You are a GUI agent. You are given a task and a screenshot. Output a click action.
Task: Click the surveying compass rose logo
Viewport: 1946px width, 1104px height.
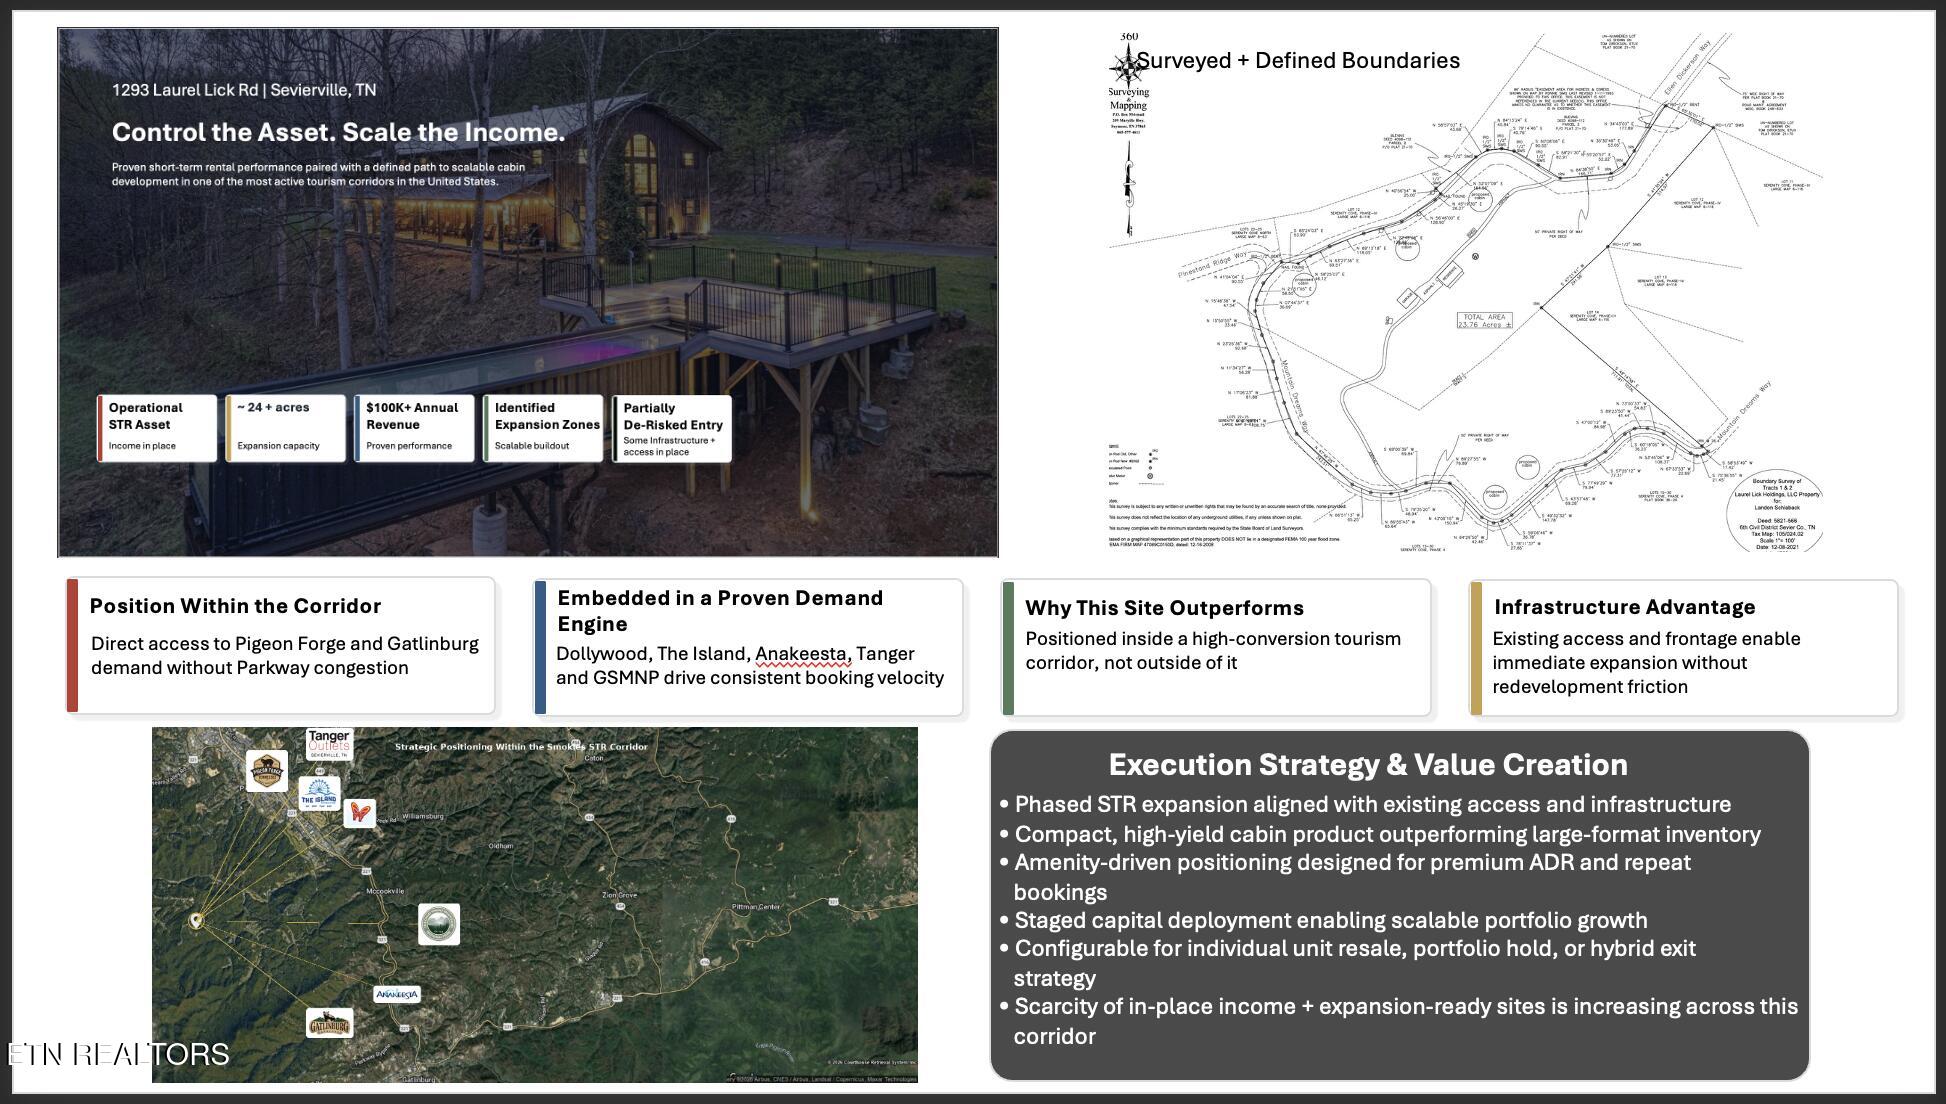(x=1126, y=66)
